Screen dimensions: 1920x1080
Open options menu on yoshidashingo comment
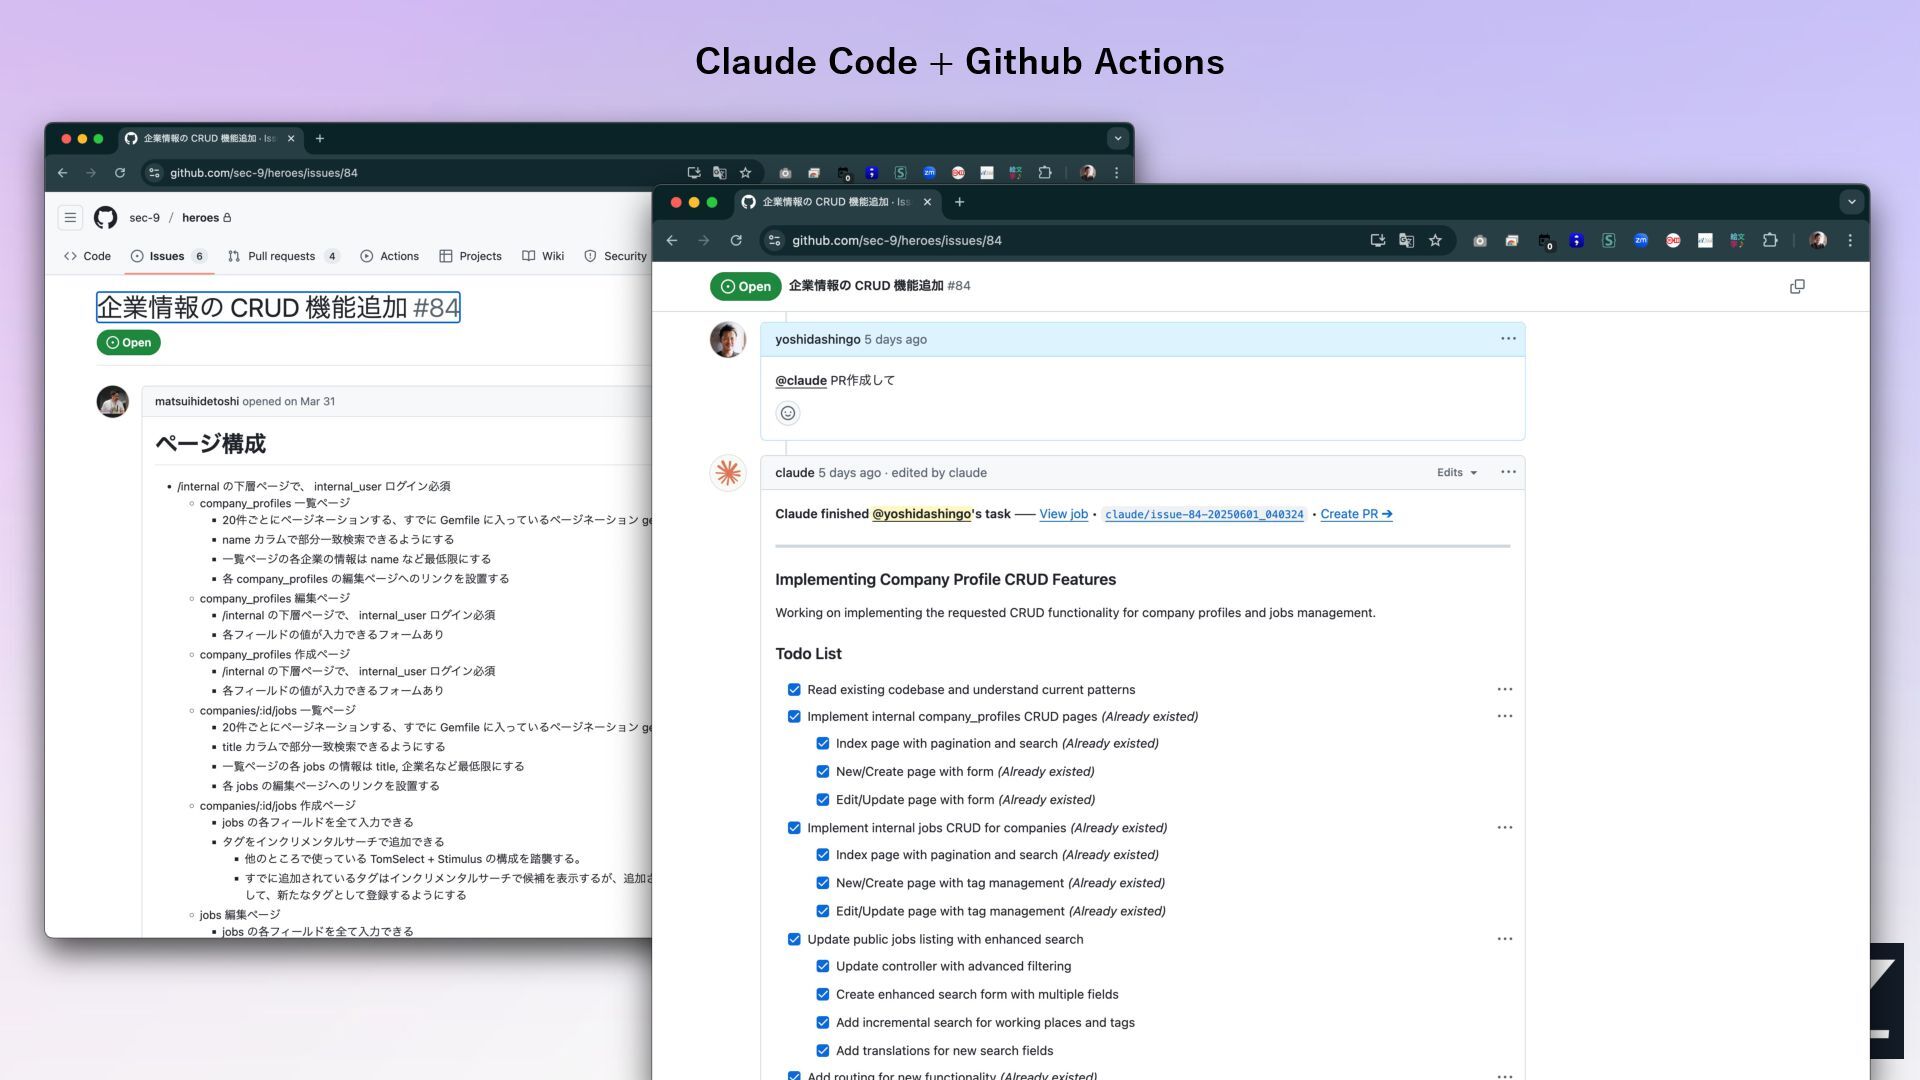point(1508,339)
